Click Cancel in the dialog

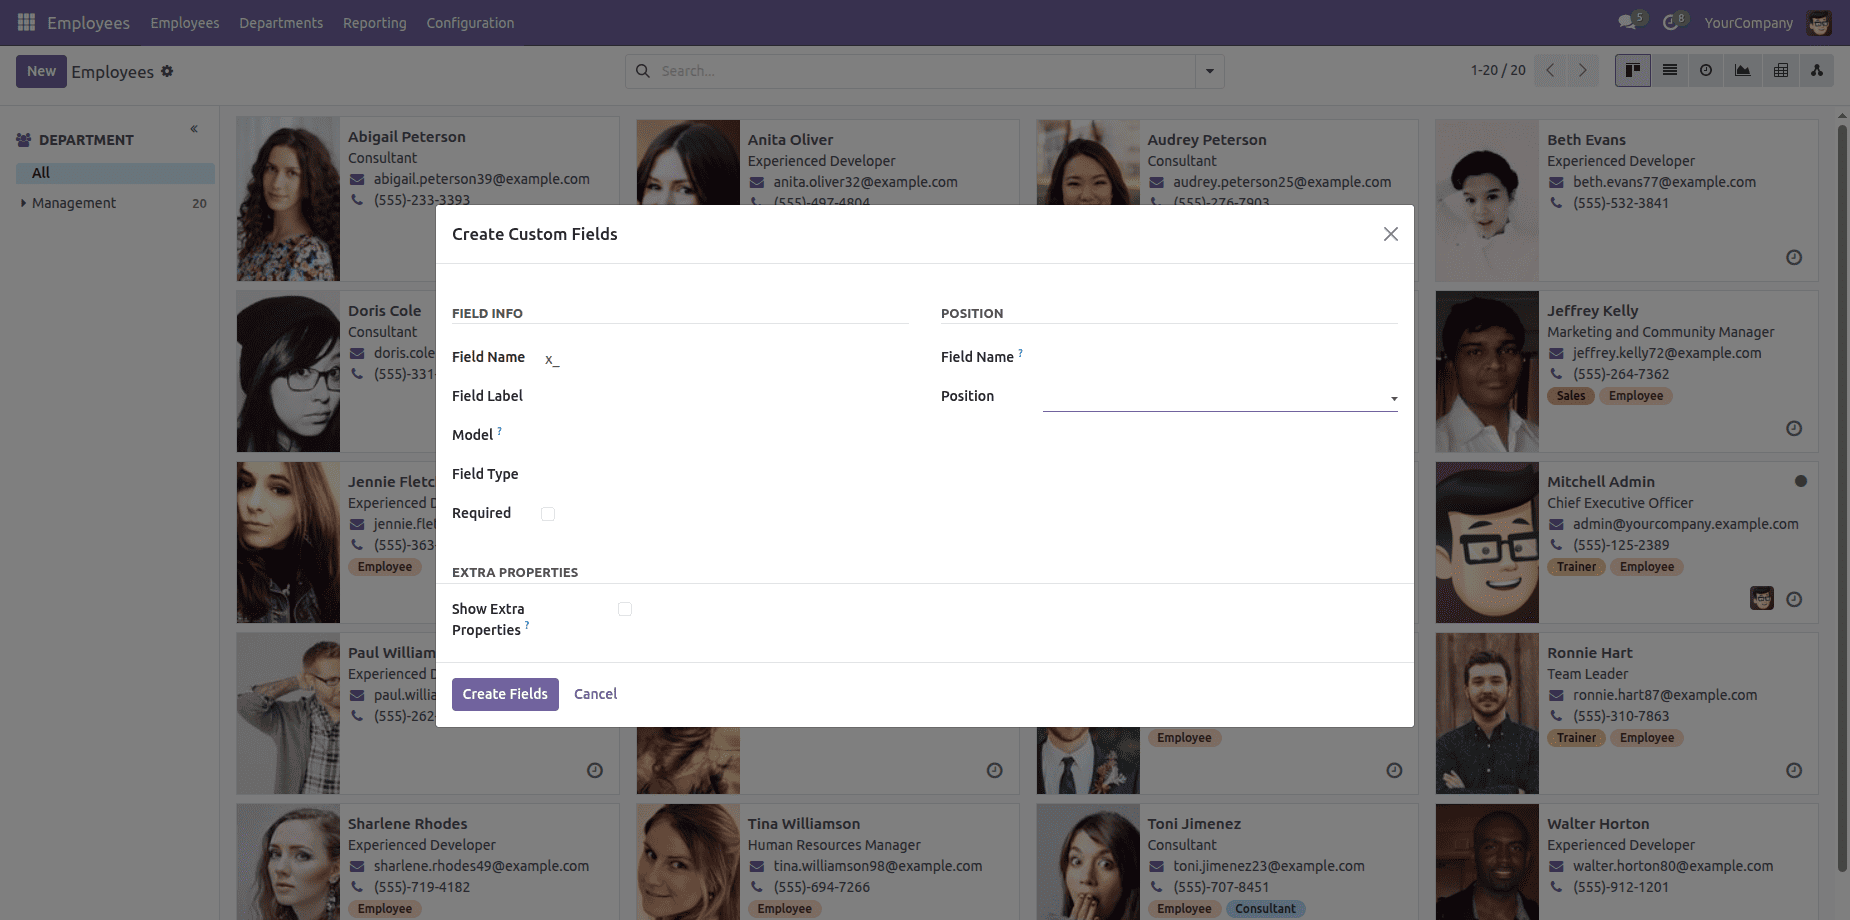pyautogui.click(x=595, y=694)
